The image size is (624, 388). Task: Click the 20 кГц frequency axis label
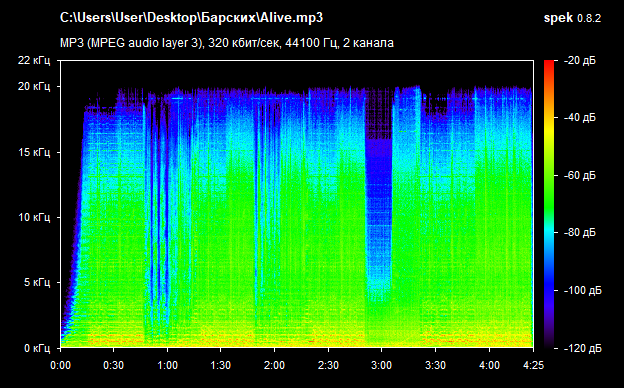34,86
